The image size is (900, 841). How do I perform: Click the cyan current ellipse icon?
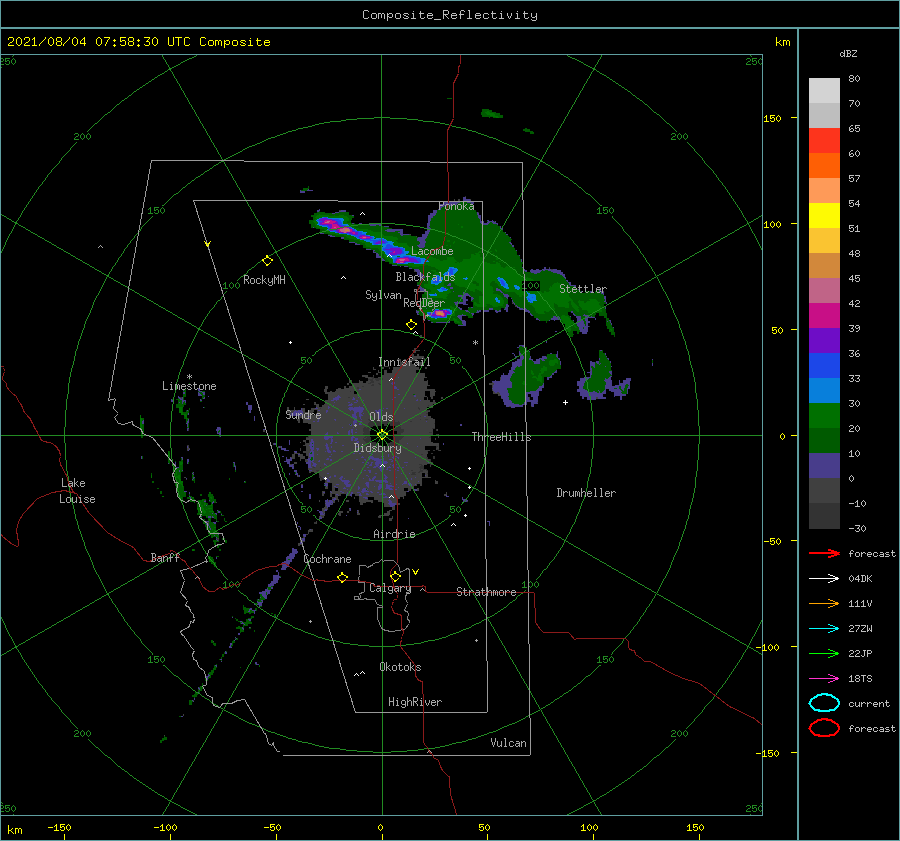coord(824,703)
